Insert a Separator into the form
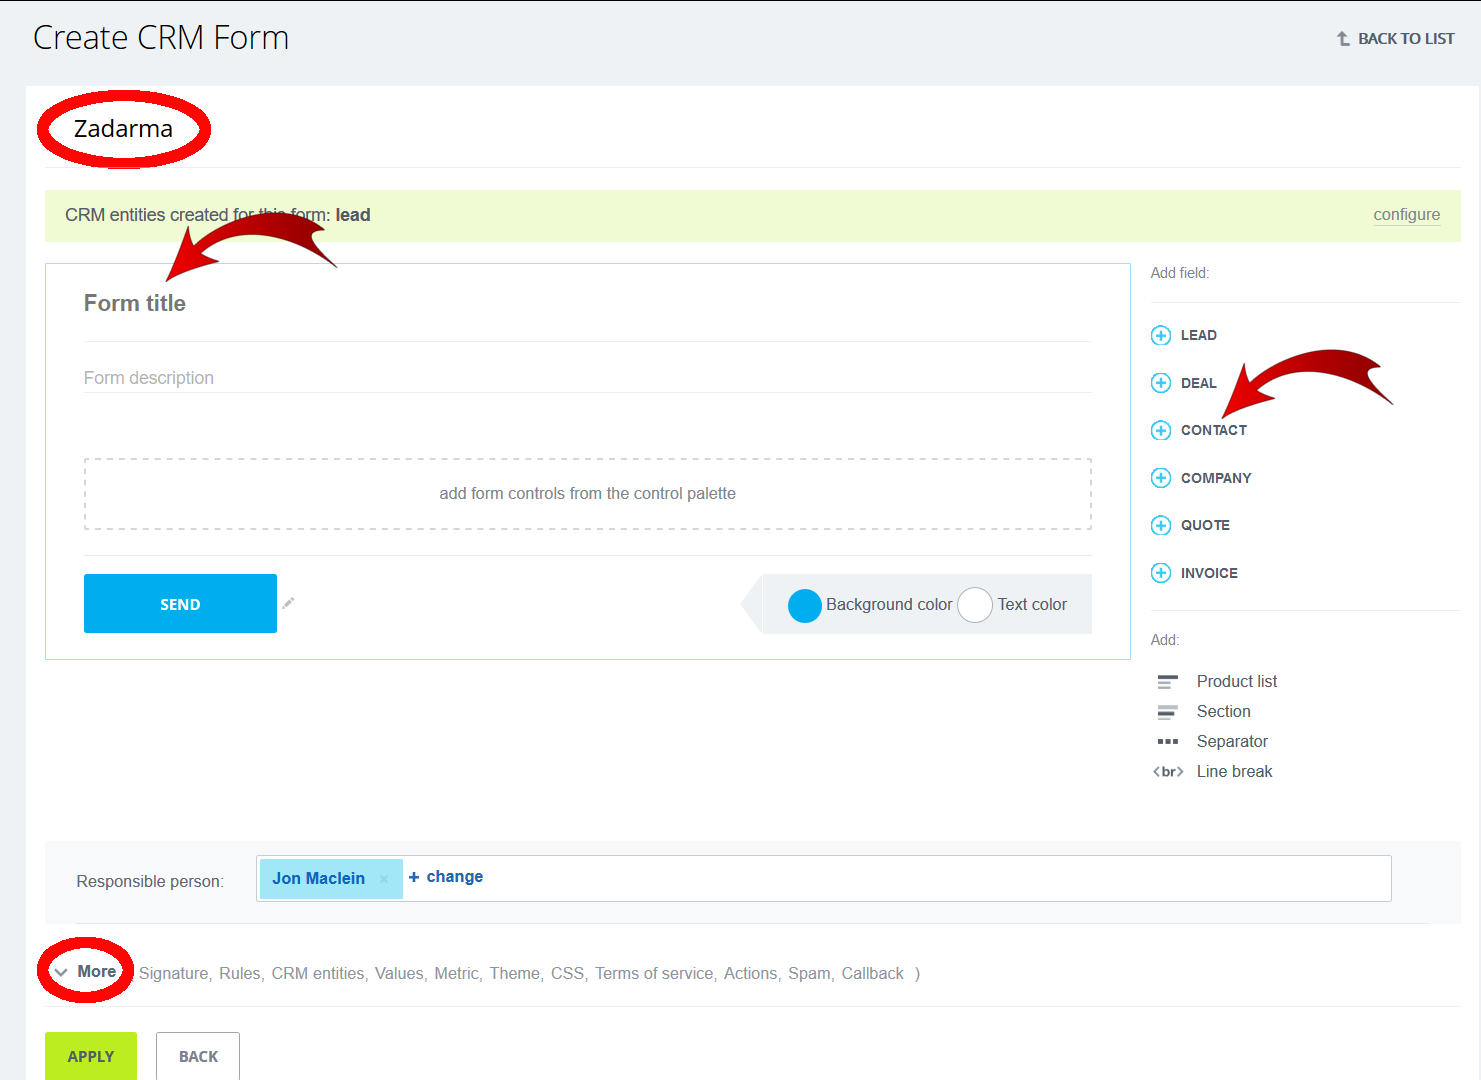This screenshot has width=1481, height=1080. 1232,741
